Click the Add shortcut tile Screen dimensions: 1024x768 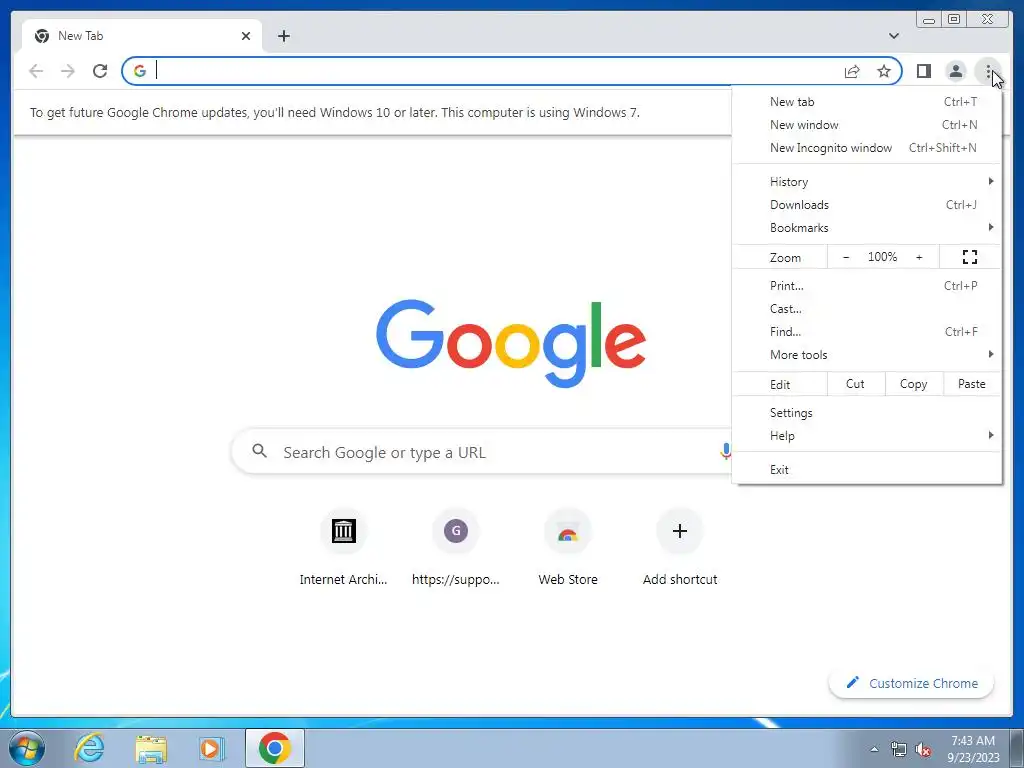tap(680, 549)
